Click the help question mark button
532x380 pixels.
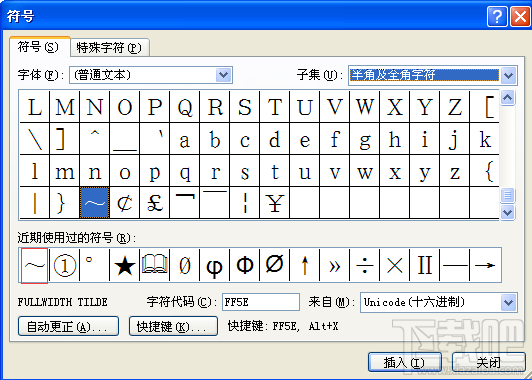pos(497,17)
